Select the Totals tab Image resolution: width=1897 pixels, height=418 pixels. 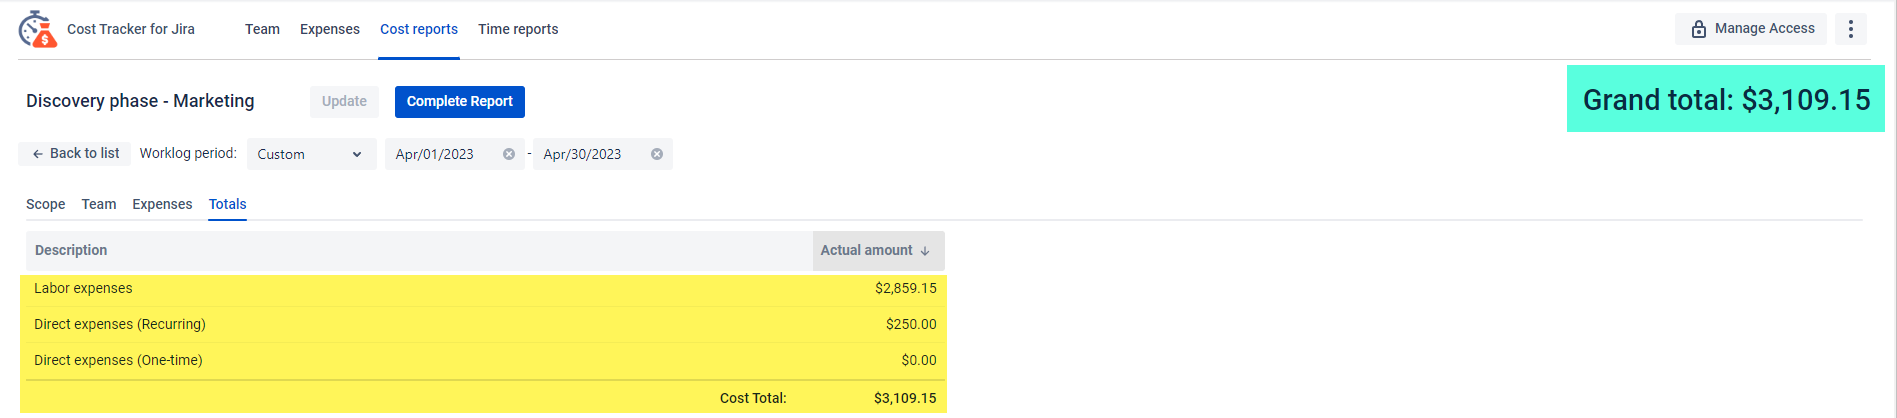tap(227, 204)
